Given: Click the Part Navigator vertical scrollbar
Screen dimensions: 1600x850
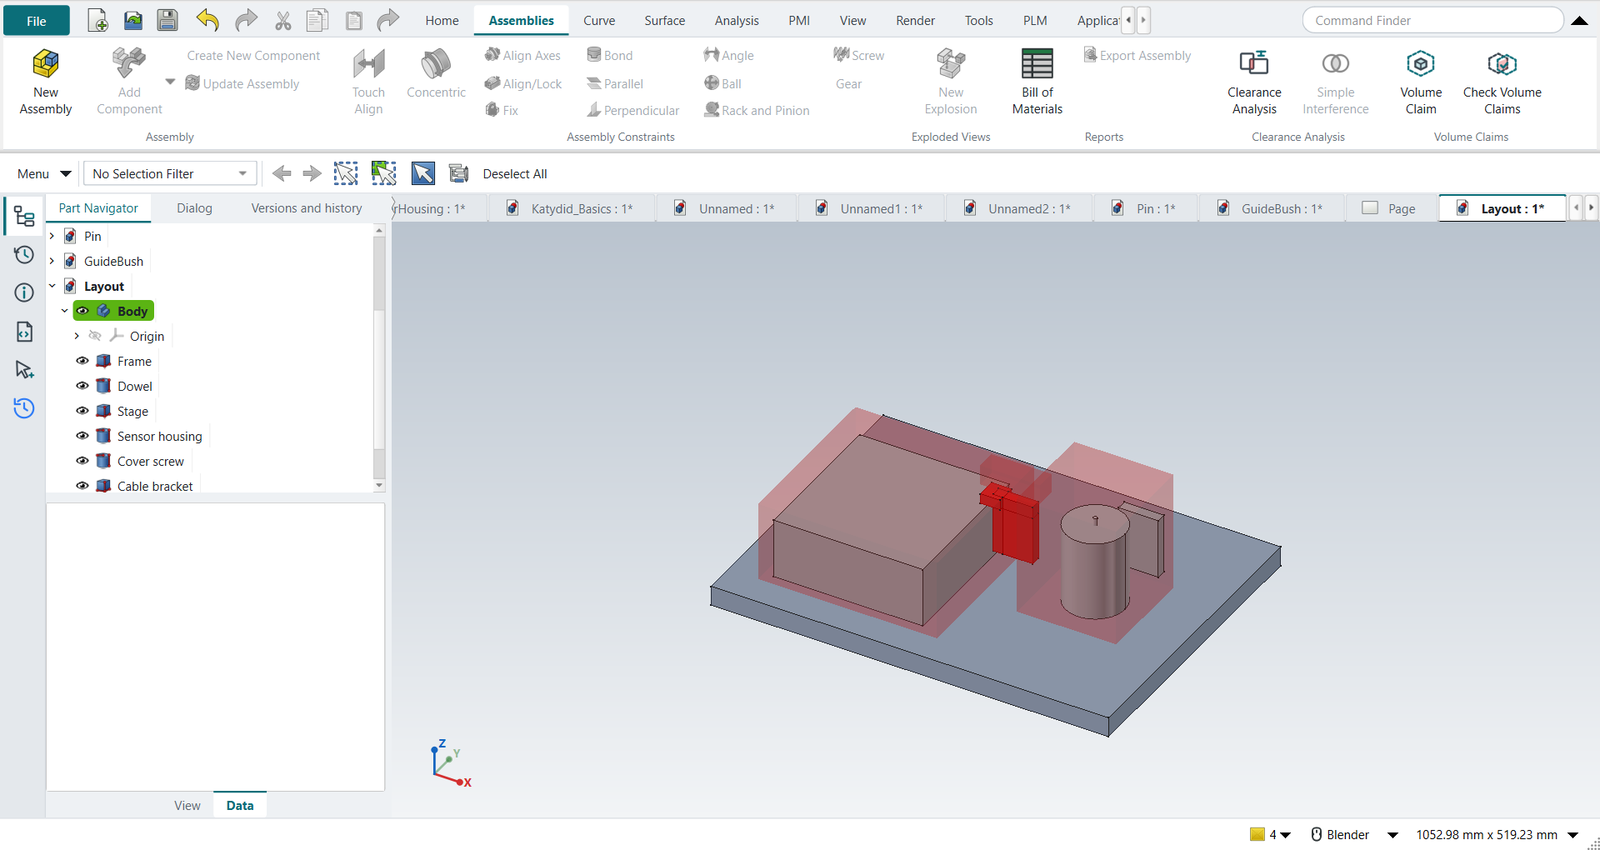Looking at the screenshot, I should [x=379, y=357].
